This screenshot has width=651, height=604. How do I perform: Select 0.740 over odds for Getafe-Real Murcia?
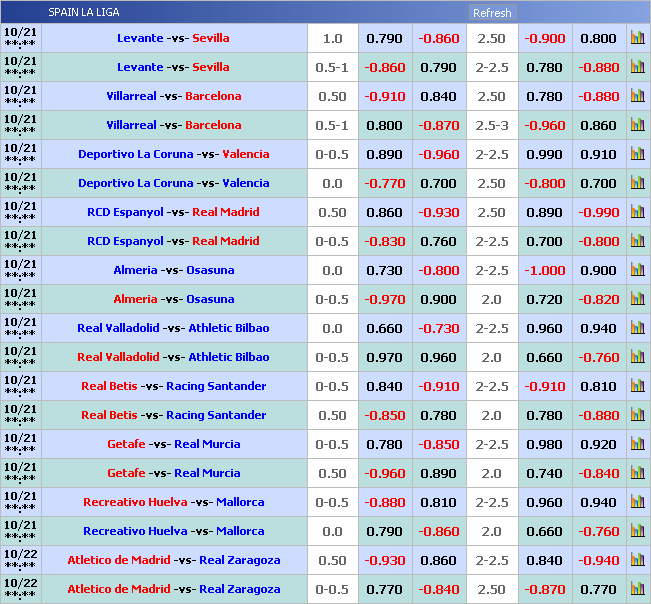pyautogui.click(x=545, y=474)
